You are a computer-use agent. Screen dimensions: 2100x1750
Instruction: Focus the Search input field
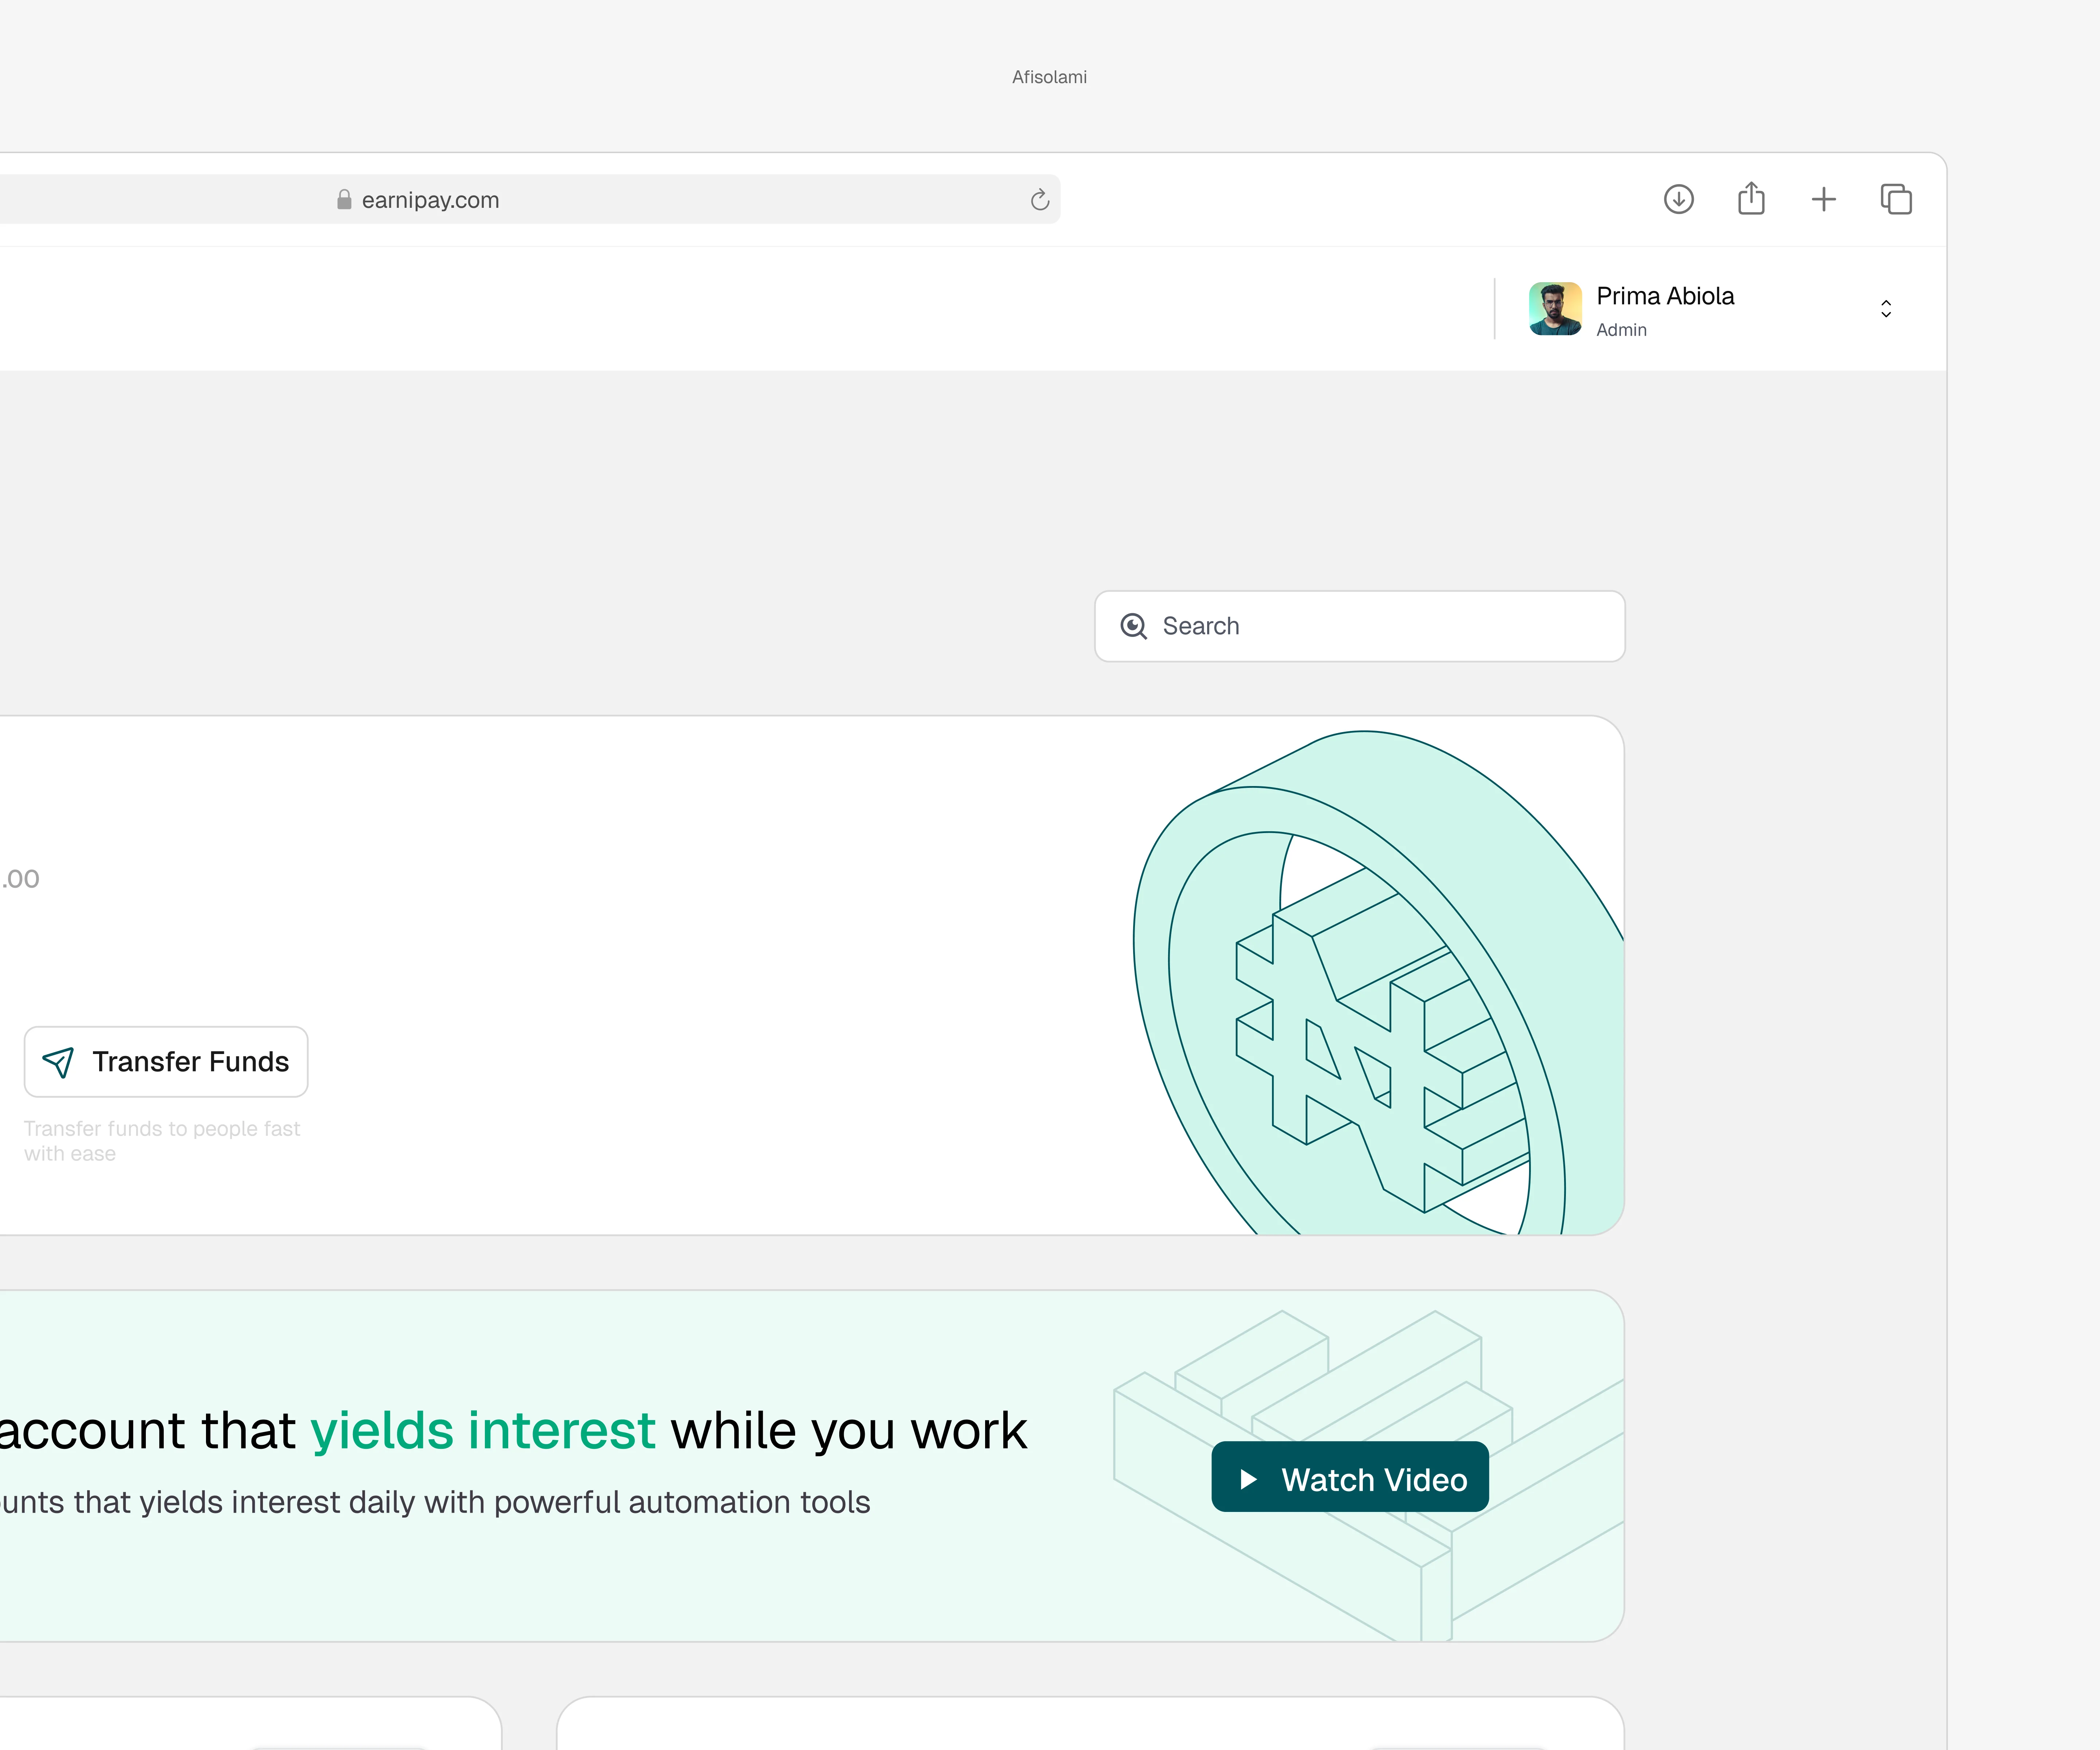pos(1380,626)
